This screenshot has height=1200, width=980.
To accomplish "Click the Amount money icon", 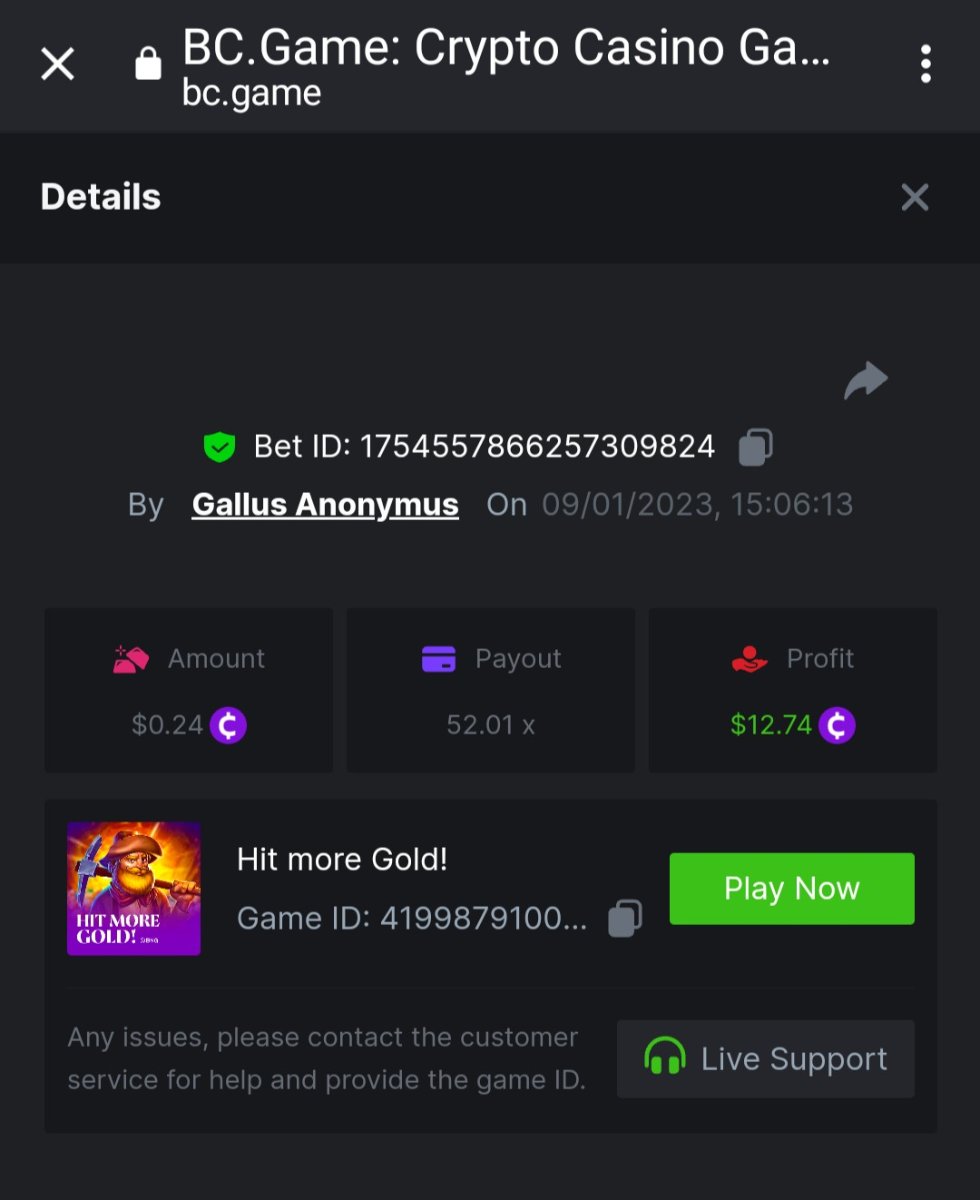I will point(131,659).
